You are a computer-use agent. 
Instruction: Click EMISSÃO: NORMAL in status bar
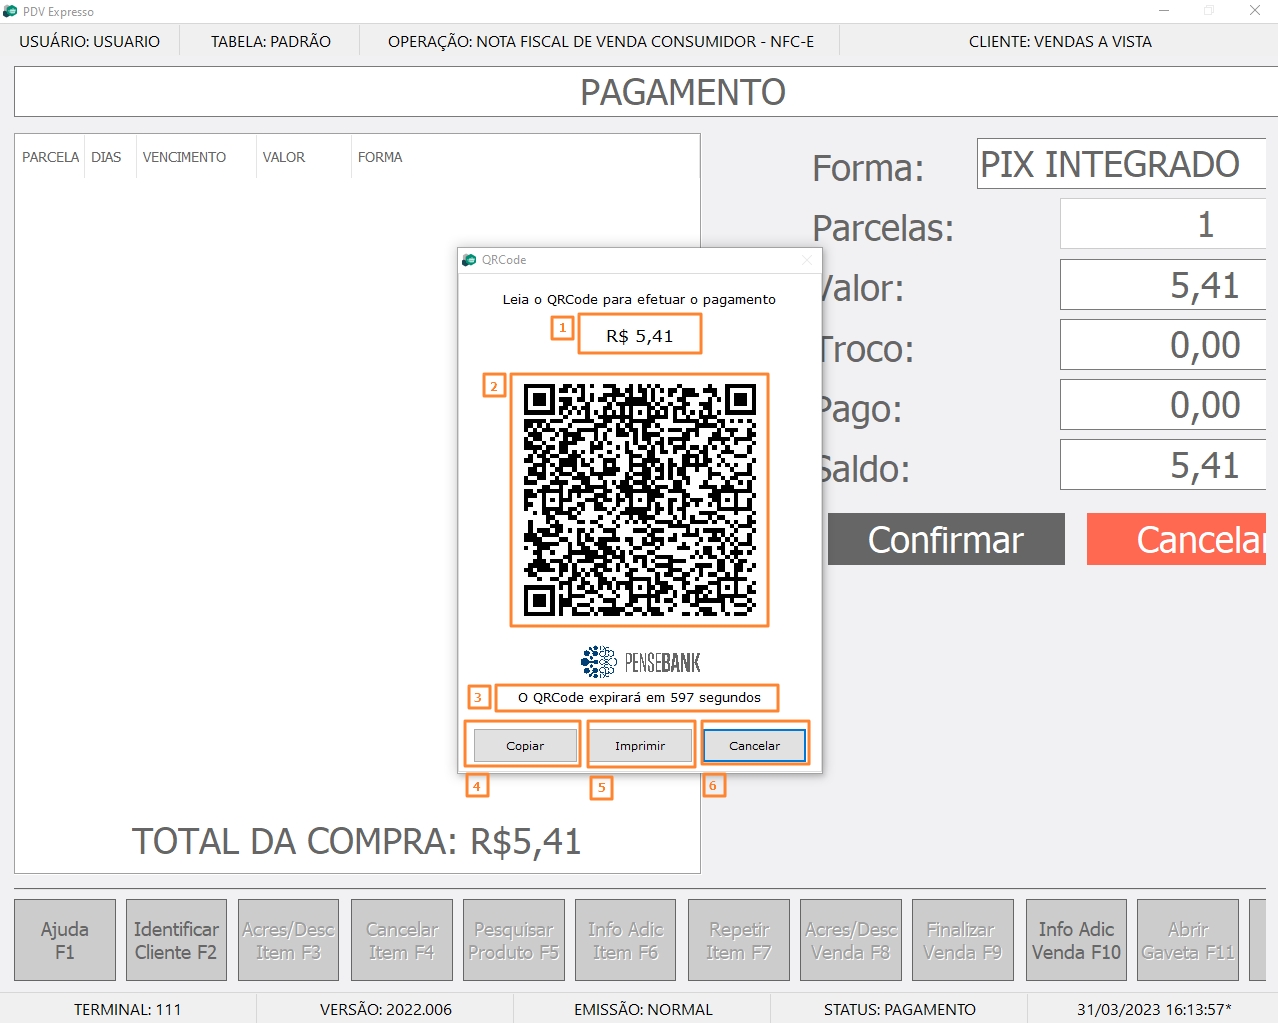(643, 1010)
